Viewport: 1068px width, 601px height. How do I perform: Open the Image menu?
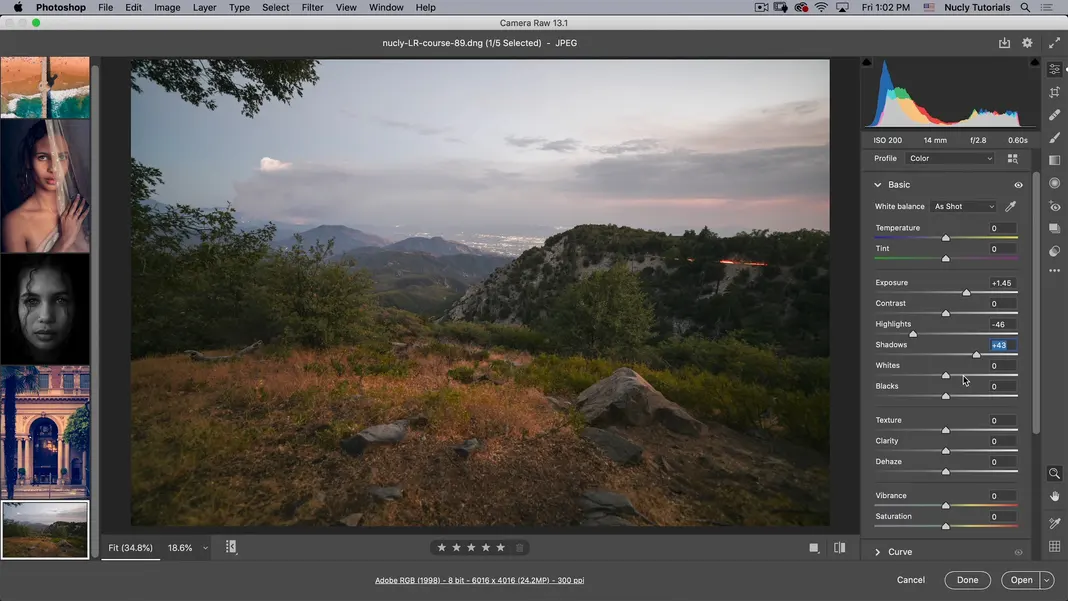pyautogui.click(x=167, y=7)
